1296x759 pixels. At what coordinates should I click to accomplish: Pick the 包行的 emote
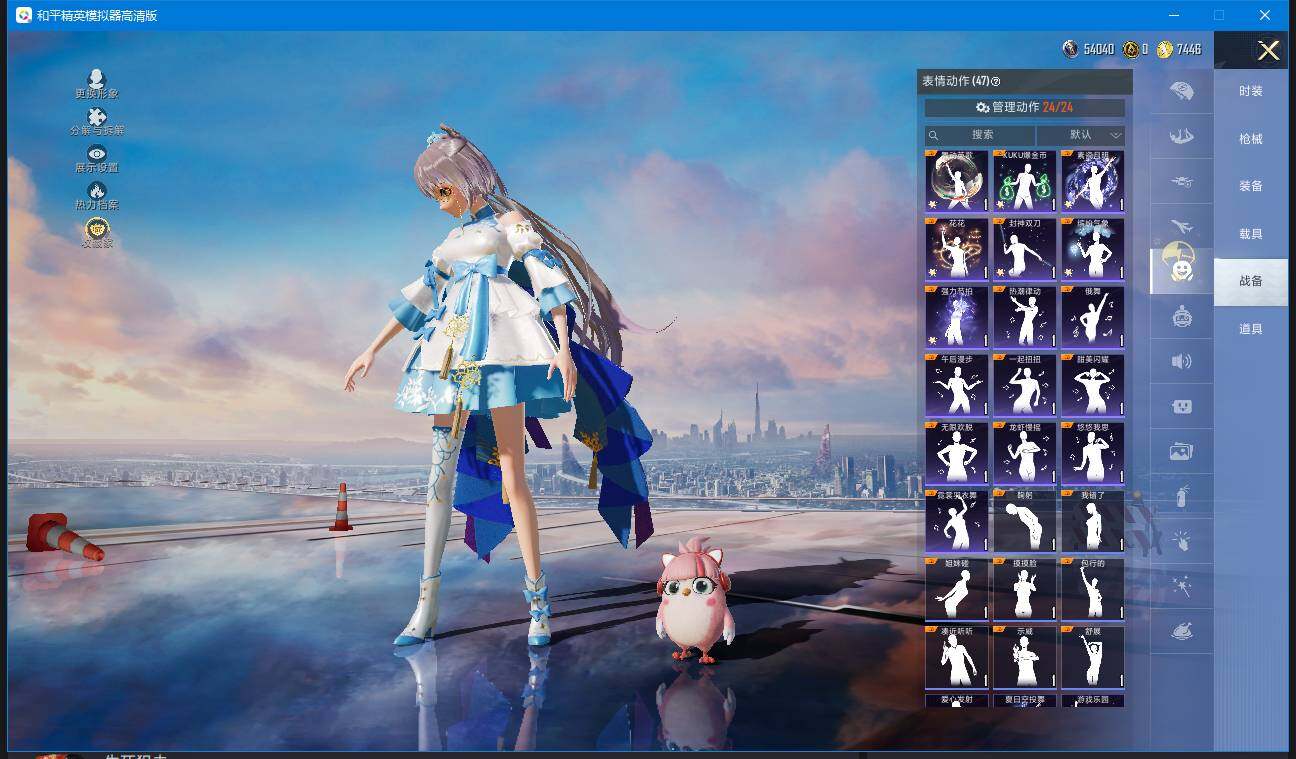point(1093,588)
